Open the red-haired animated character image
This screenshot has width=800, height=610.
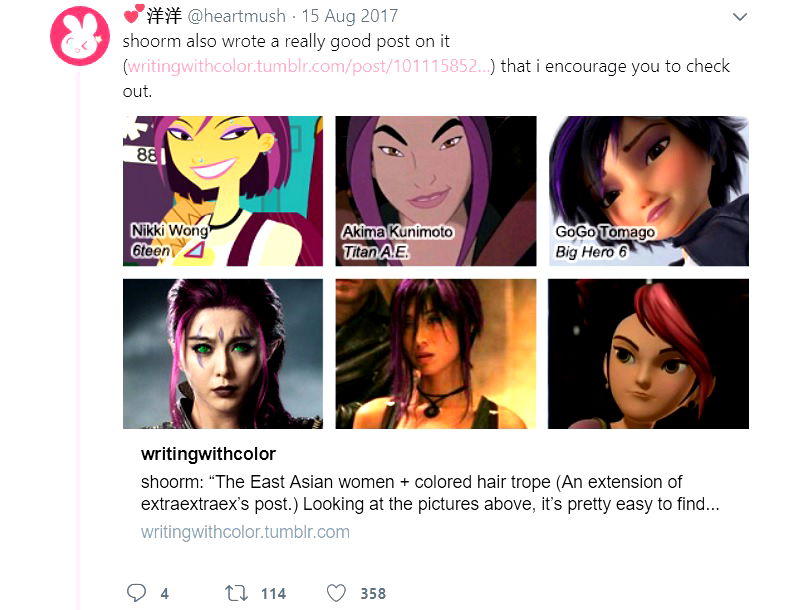click(x=648, y=353)
